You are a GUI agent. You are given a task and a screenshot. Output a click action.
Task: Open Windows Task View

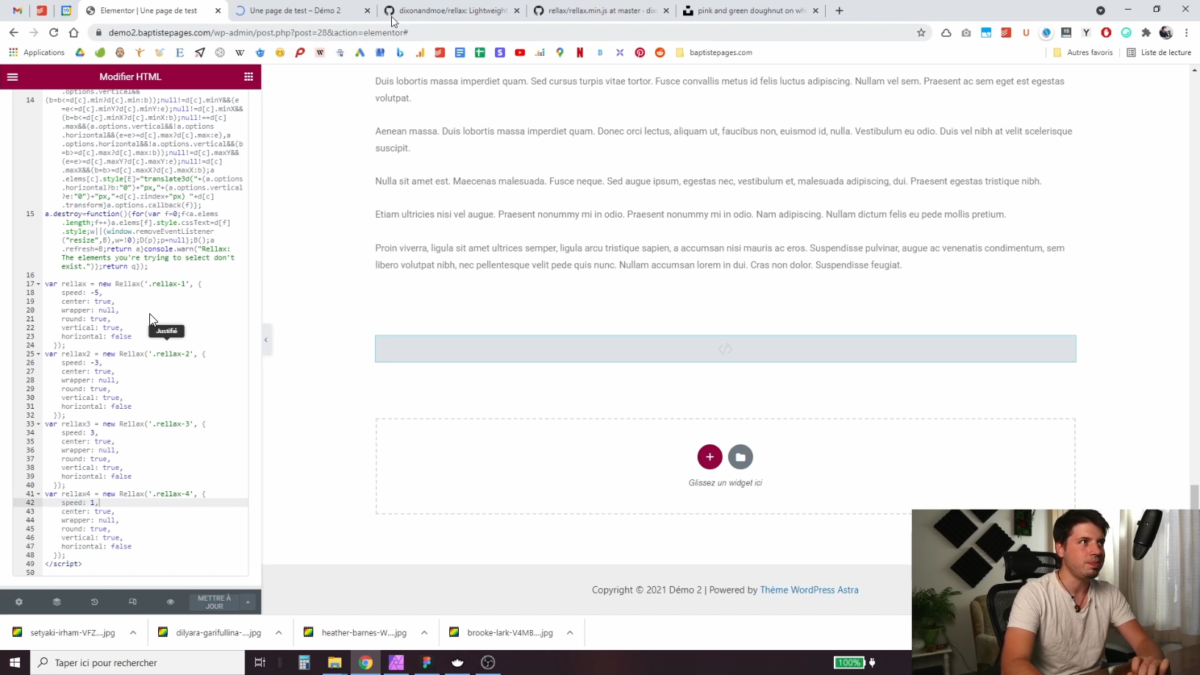coord(259,662)
